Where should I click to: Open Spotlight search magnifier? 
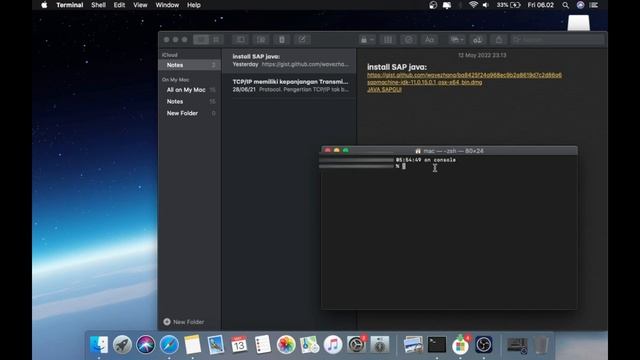[565, 5]
